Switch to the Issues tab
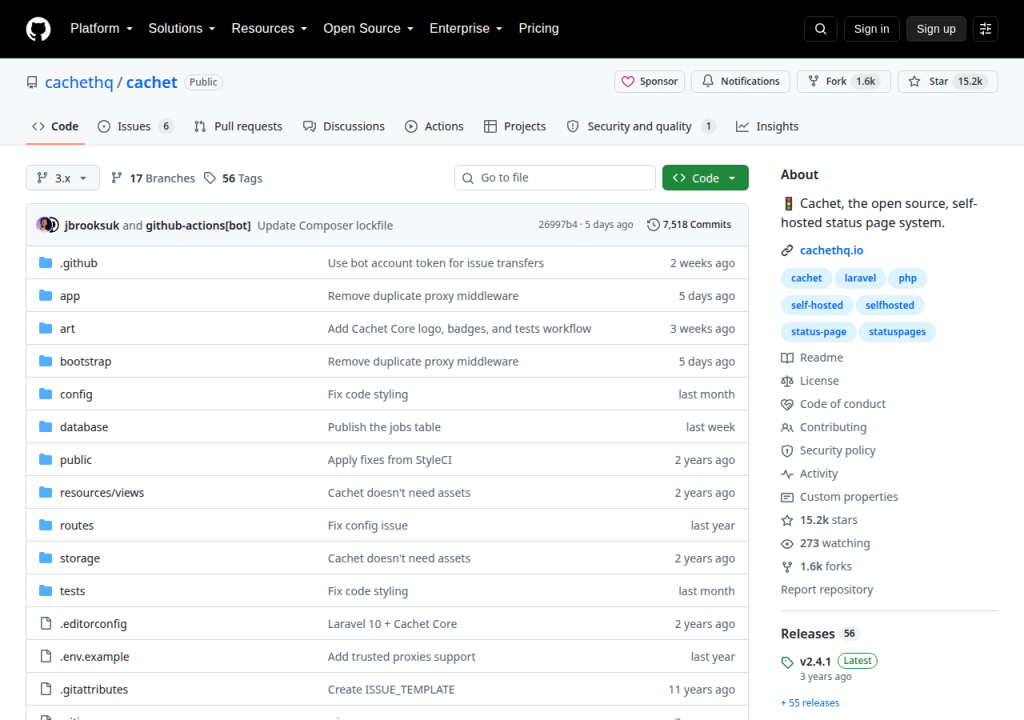Image resolution: width=1024 pixels, height=720 pixels. 135,127
